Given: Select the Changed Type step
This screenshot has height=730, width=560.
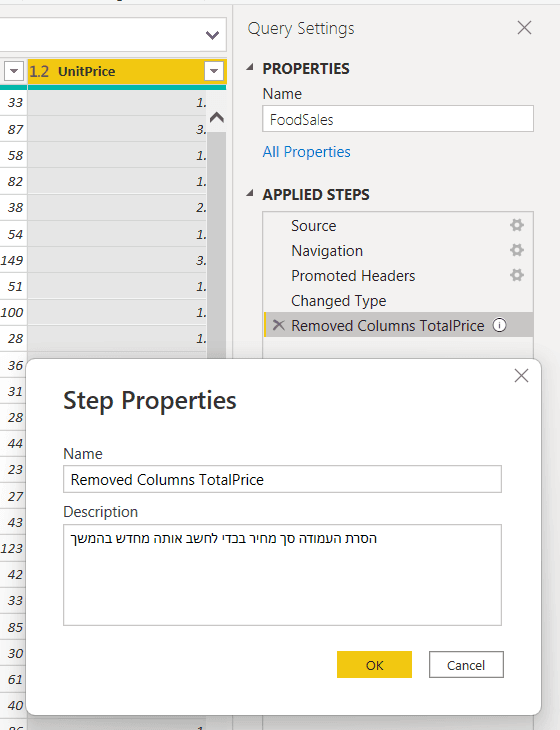Looking at the screenshot, I should tap(338, 301).
